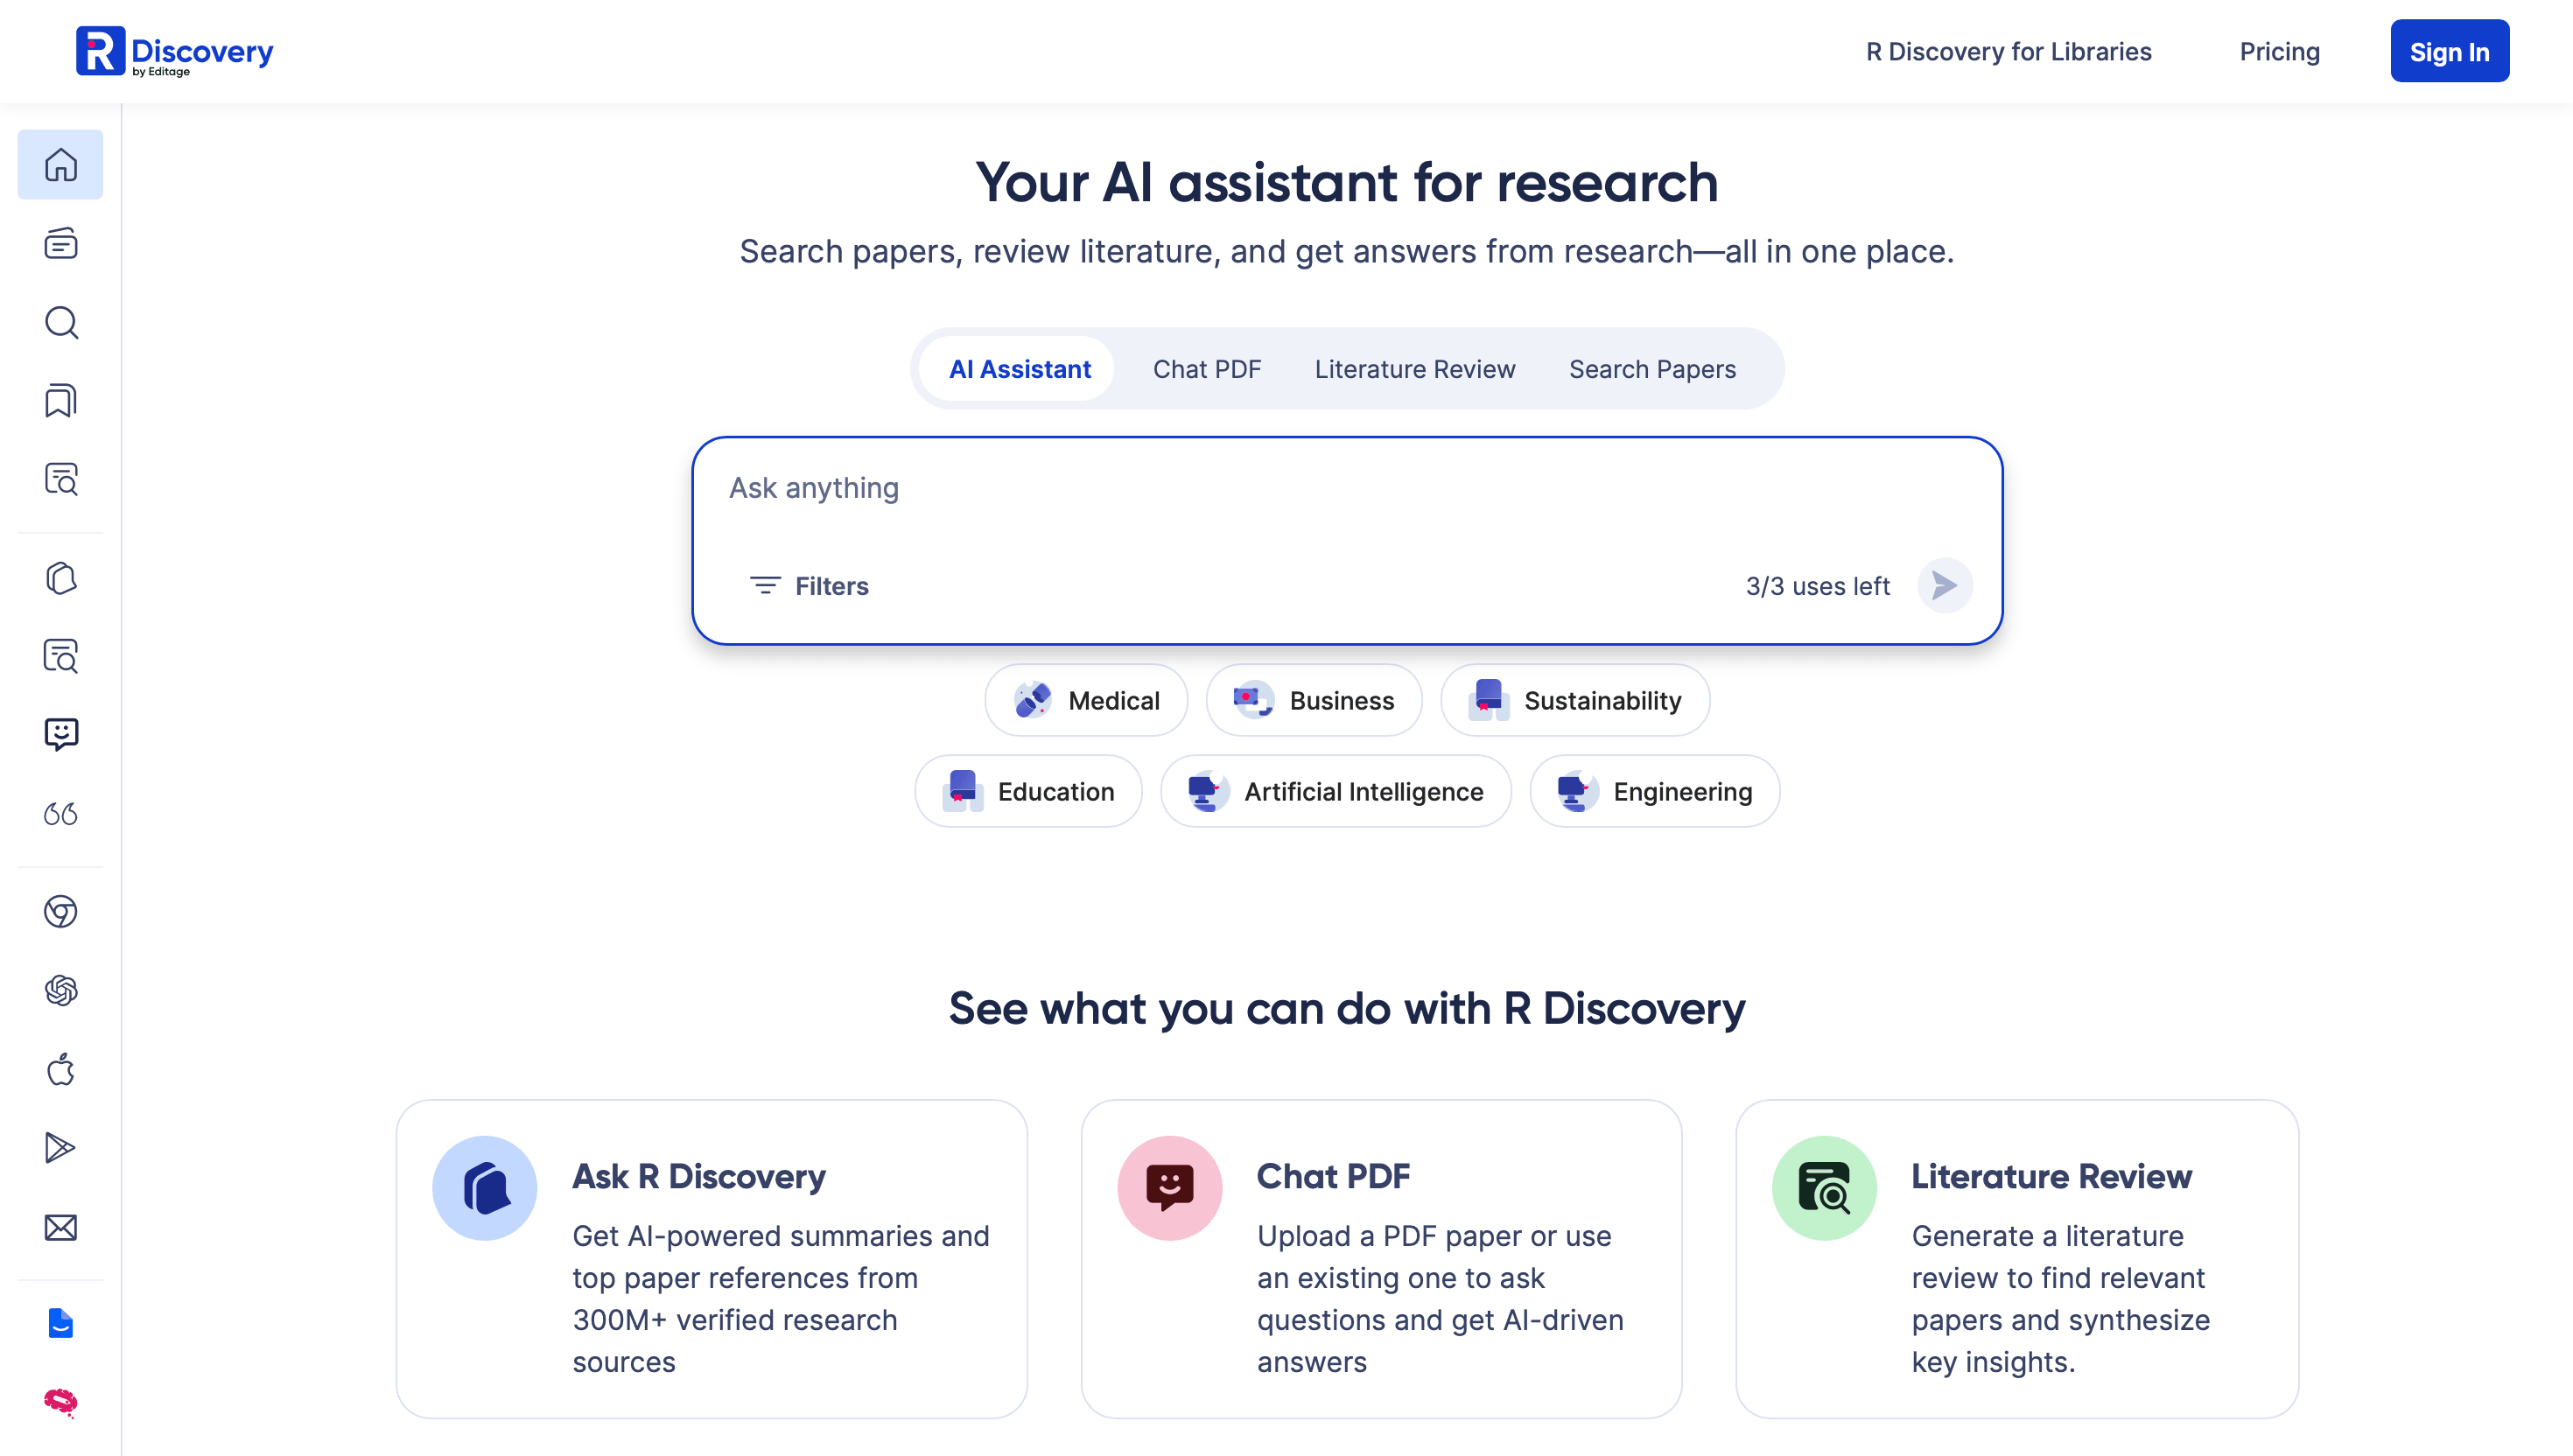Open the bookmarks library icon in sidebar
Image resolution: width=2573 pixels, height=1456 pixels.
click(x=60, y=400)
